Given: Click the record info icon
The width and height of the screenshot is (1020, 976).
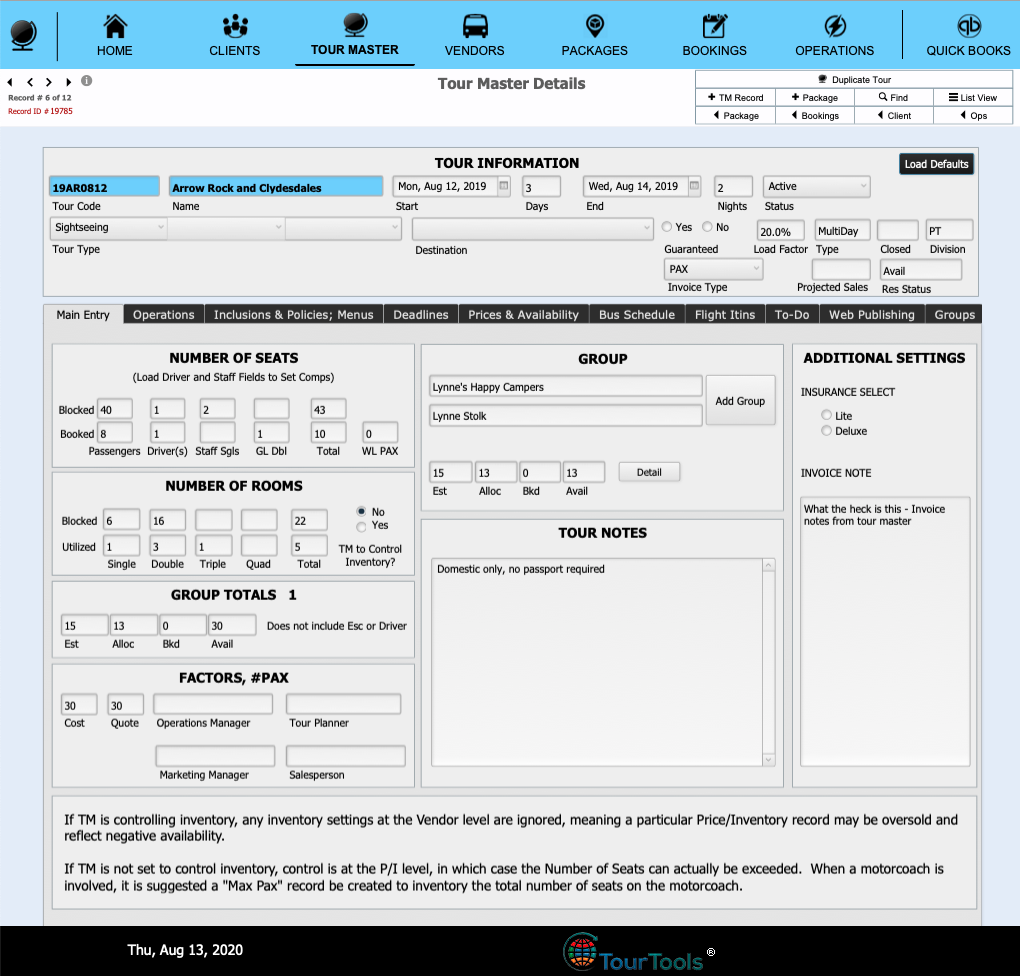Looking at the screenshot, I should (87, 81).
